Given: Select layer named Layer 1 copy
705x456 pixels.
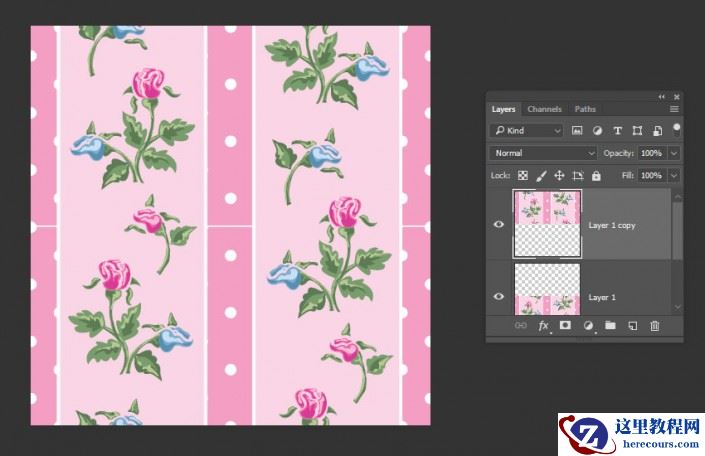Looking at the screenshot, I should 612,225.
